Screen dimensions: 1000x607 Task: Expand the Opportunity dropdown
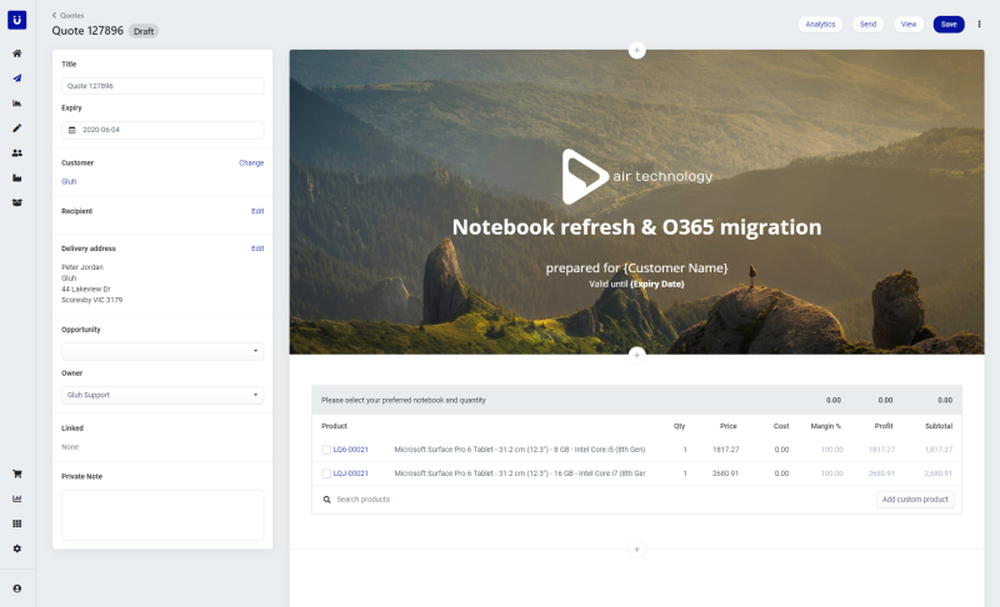coord(163,351)
